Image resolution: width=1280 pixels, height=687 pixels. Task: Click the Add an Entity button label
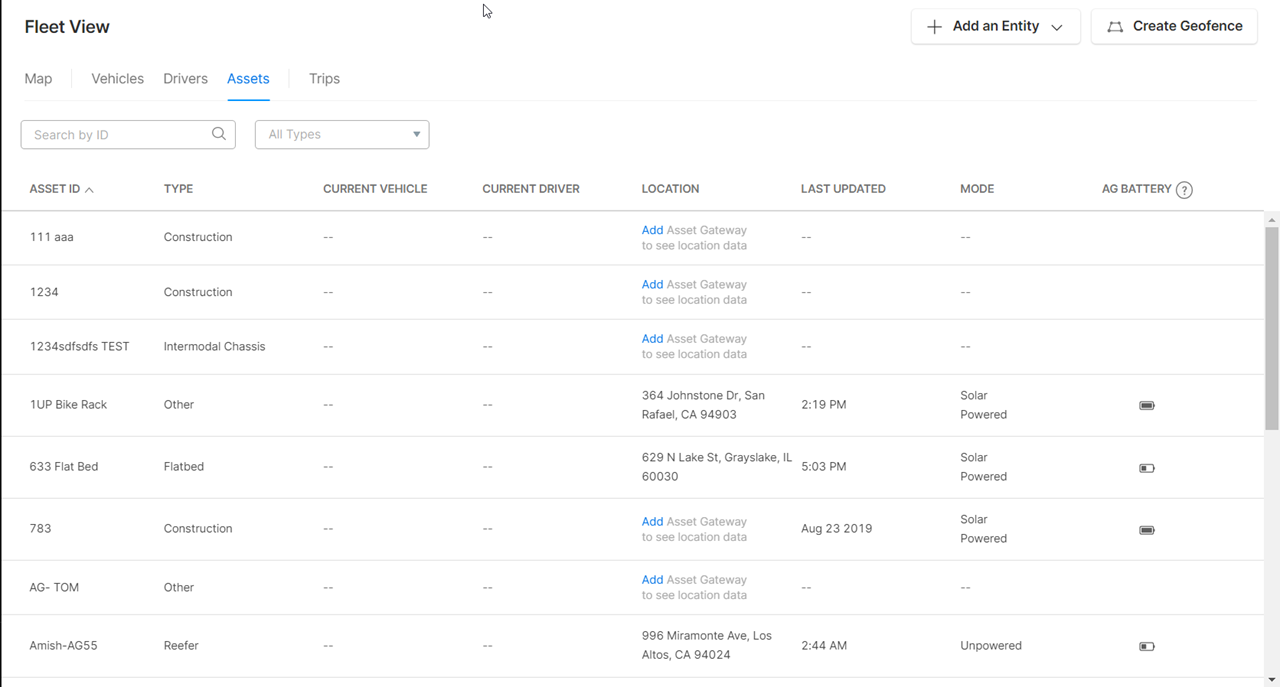tap(996, 26)
